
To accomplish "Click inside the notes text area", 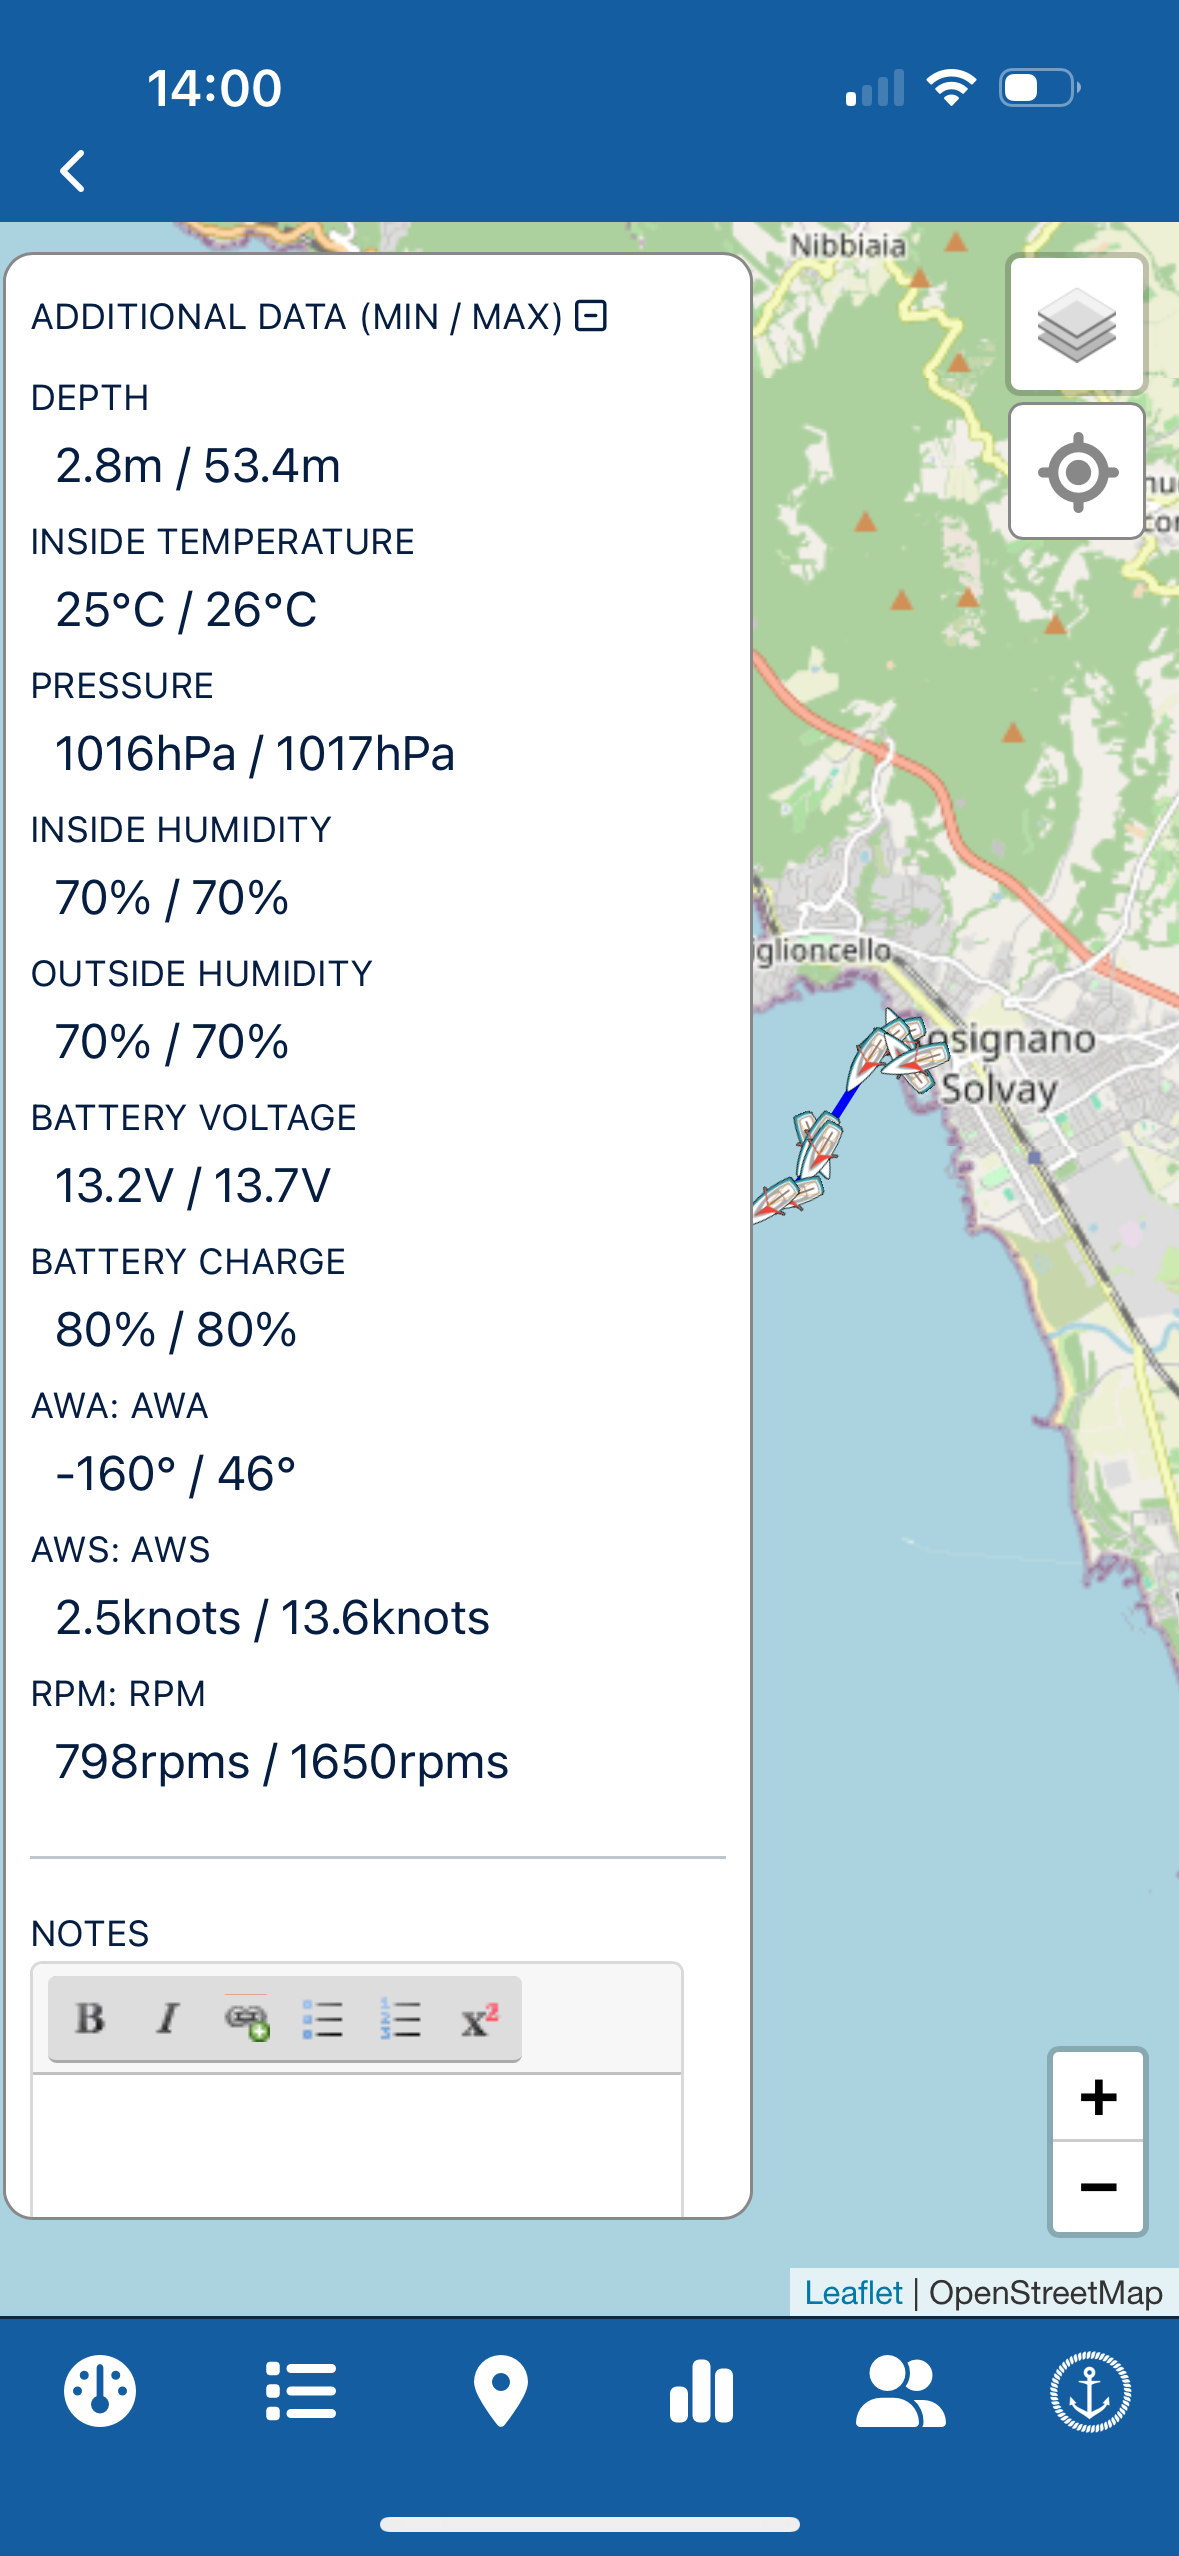I will click(357, 2144).
